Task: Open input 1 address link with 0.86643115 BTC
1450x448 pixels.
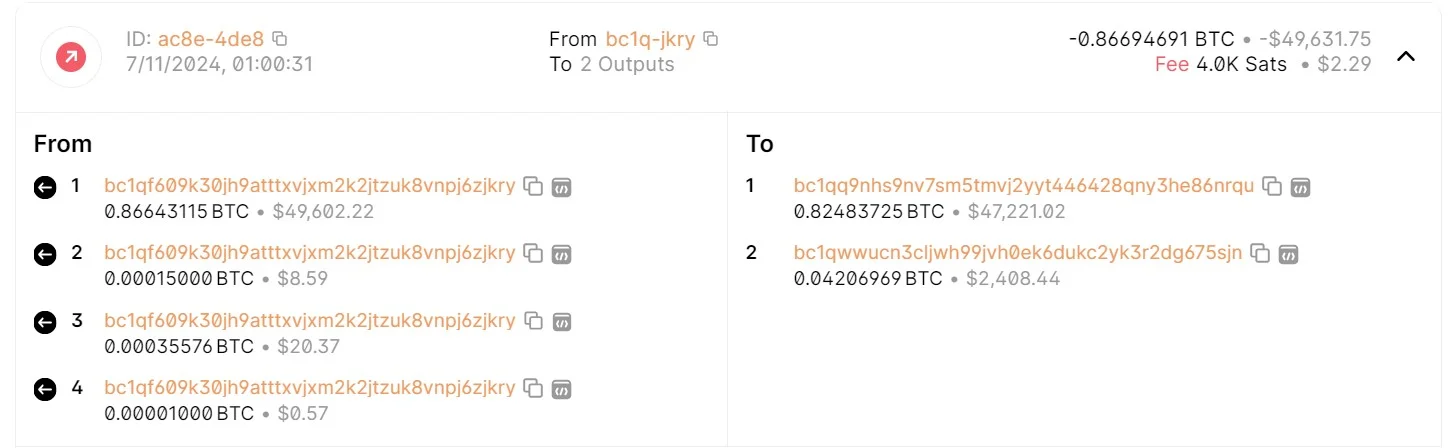Action: point(310,185)
